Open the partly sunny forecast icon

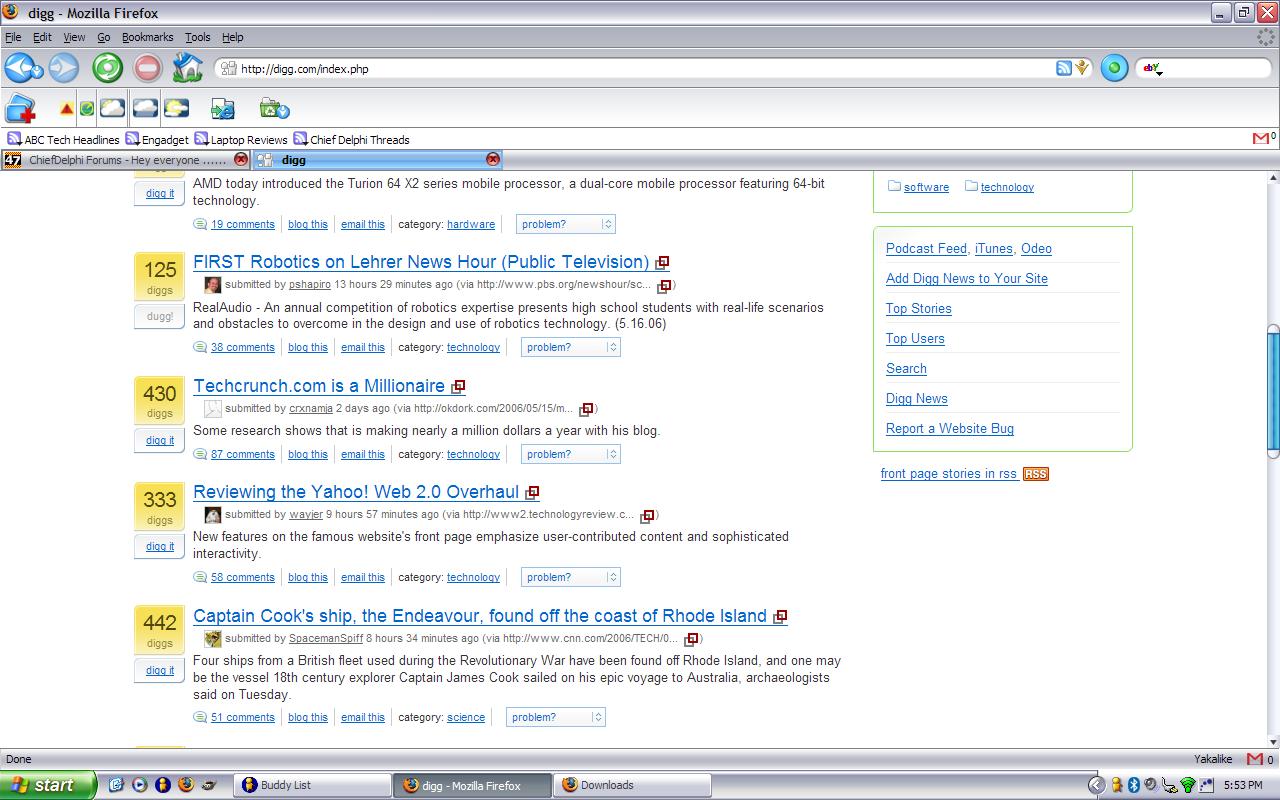[x=177, y=108]
